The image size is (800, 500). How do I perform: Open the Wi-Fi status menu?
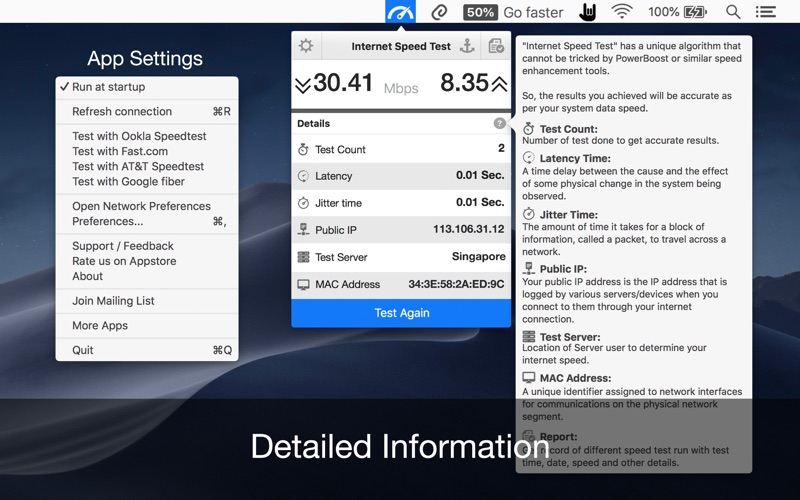click(x=622, y=11)
